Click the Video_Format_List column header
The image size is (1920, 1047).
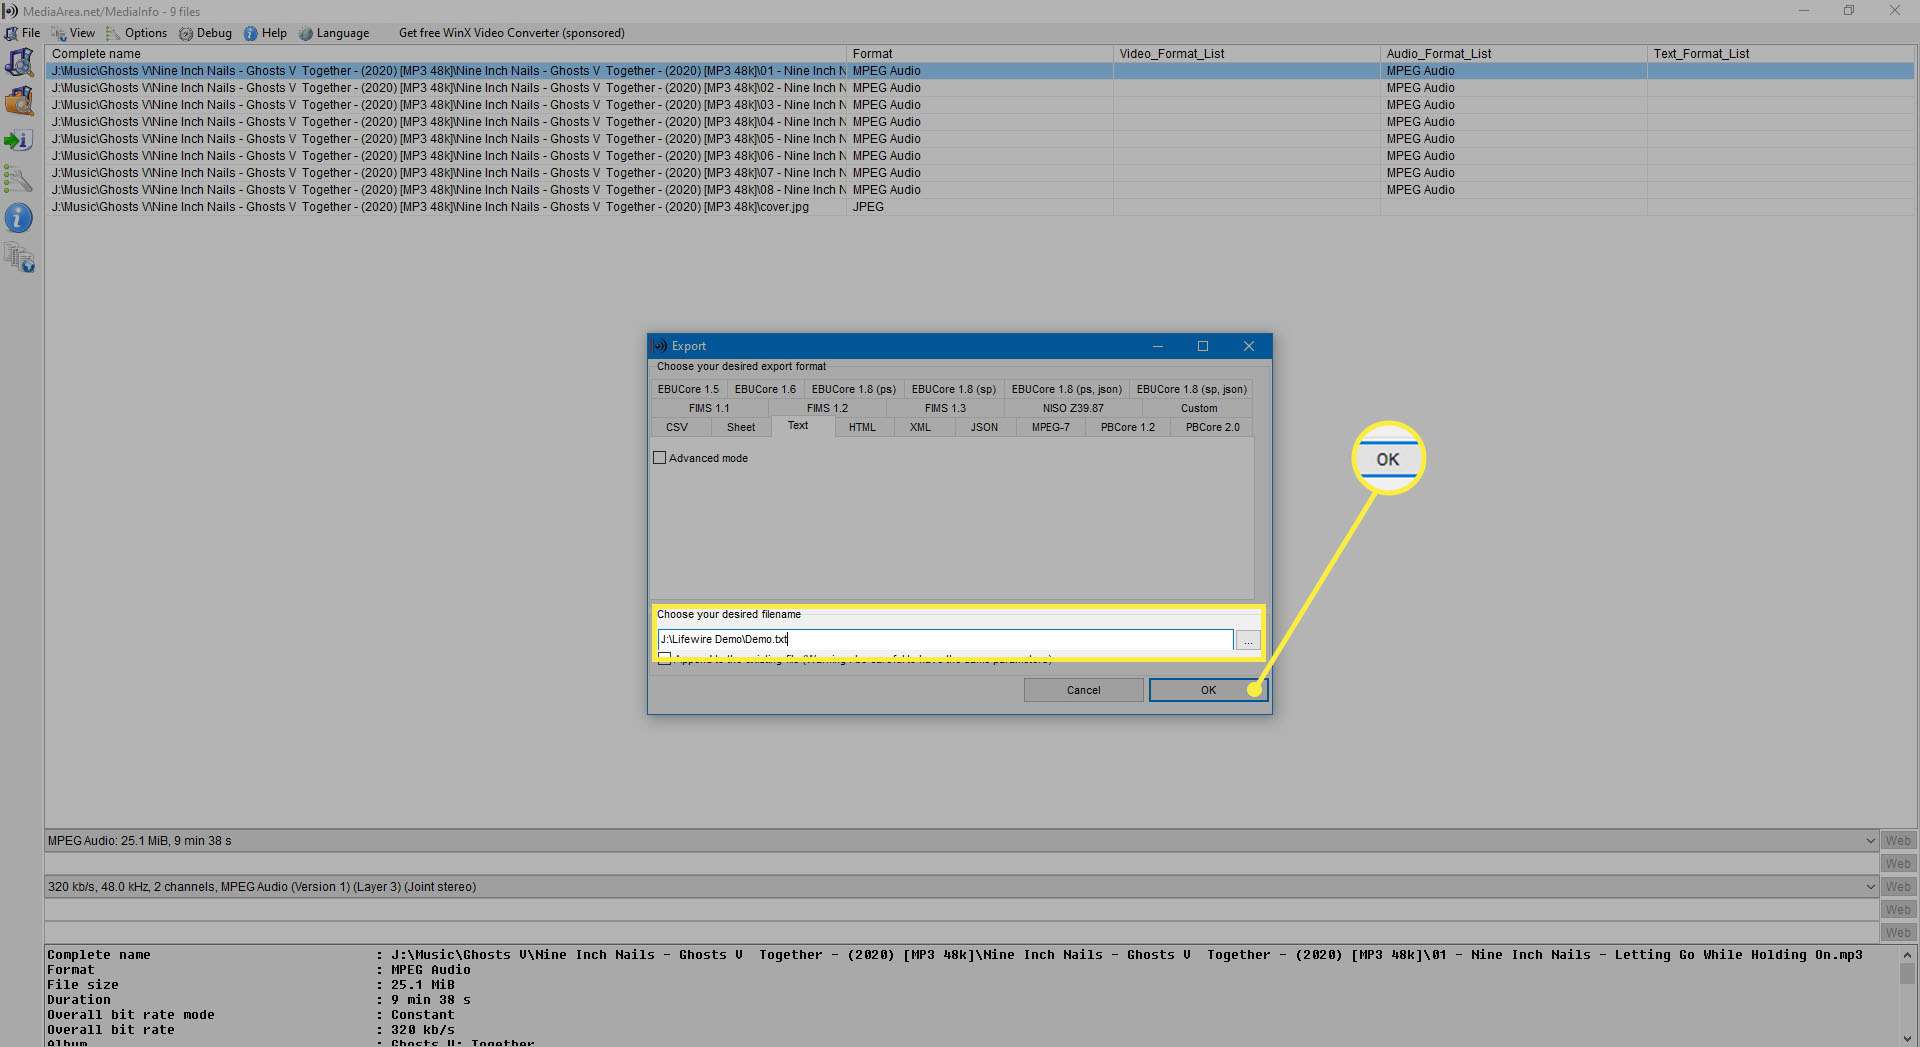pos(1246,54)
